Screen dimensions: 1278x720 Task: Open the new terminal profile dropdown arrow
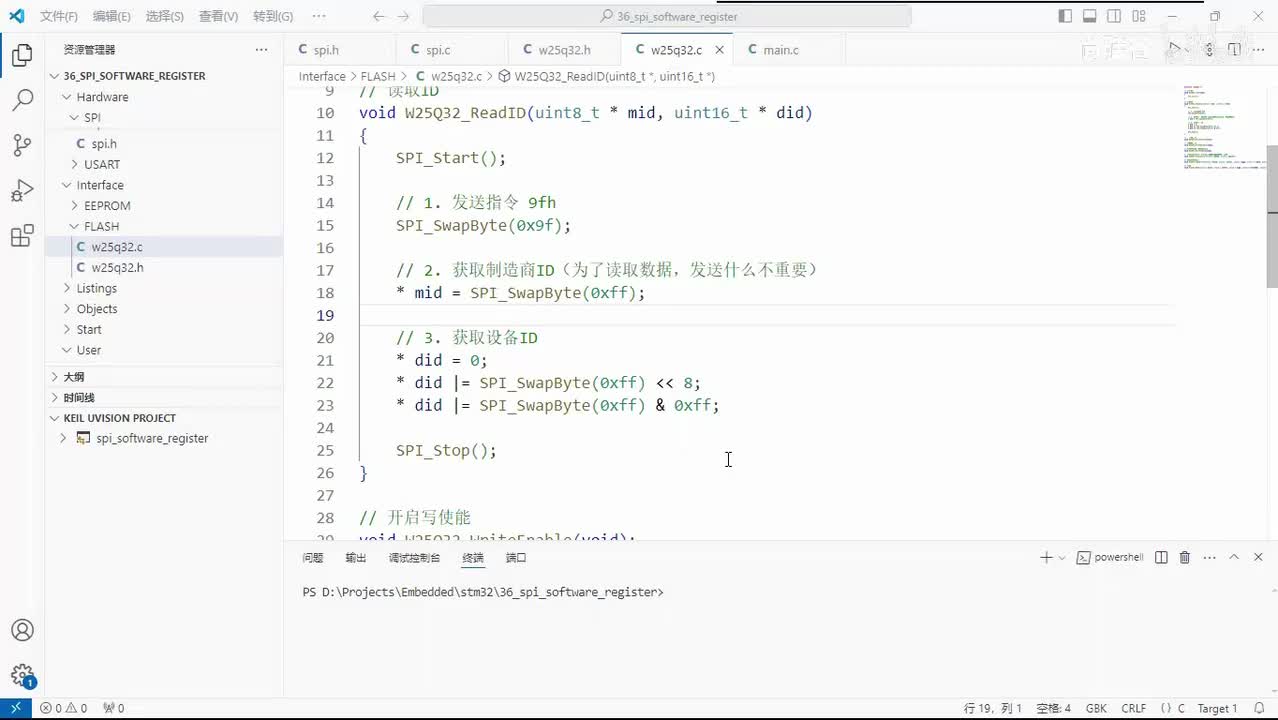(x=1062, y=557)
